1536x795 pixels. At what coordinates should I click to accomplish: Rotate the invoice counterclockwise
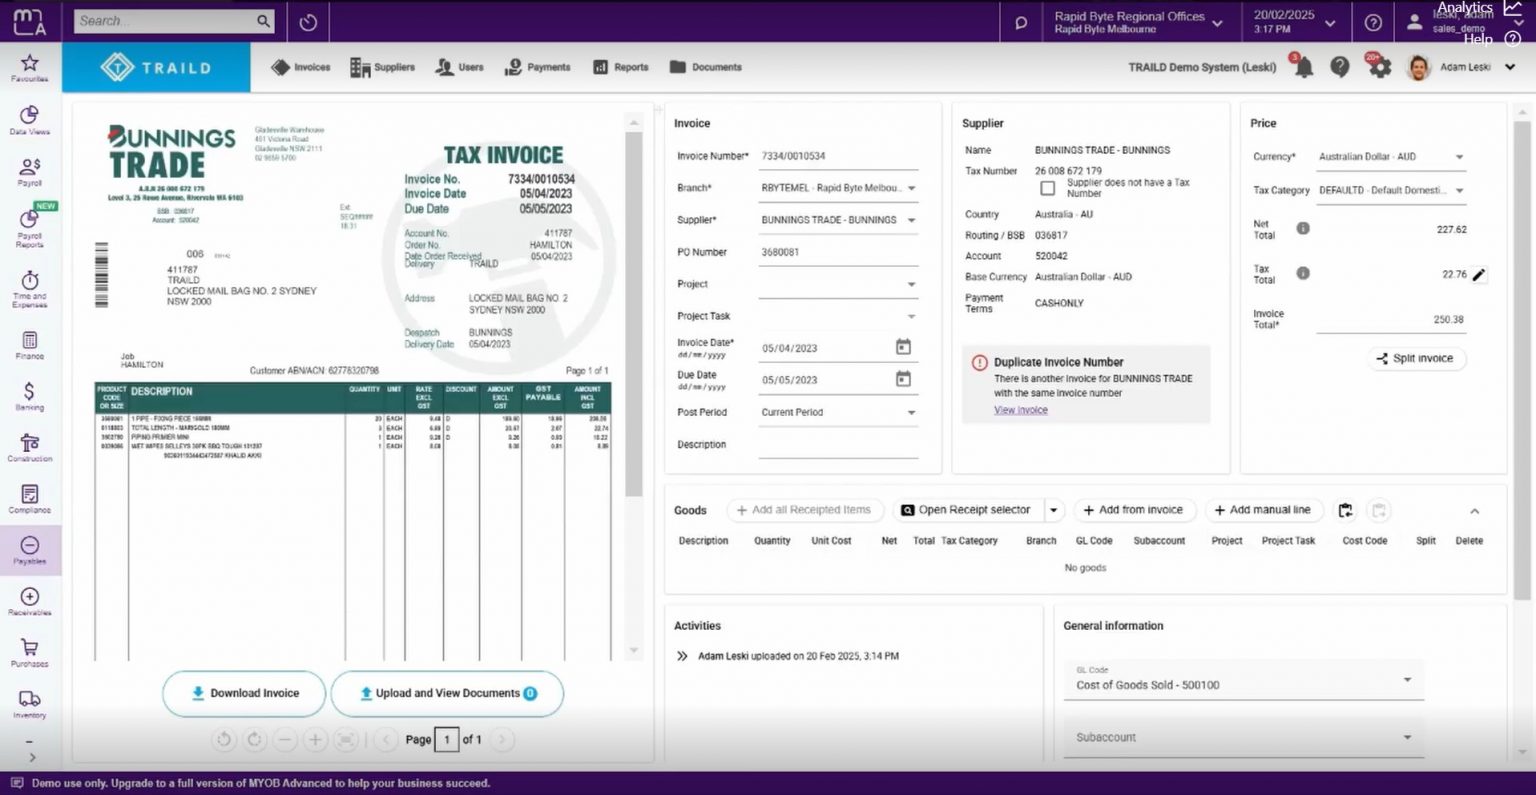click(x=224, y=740)
